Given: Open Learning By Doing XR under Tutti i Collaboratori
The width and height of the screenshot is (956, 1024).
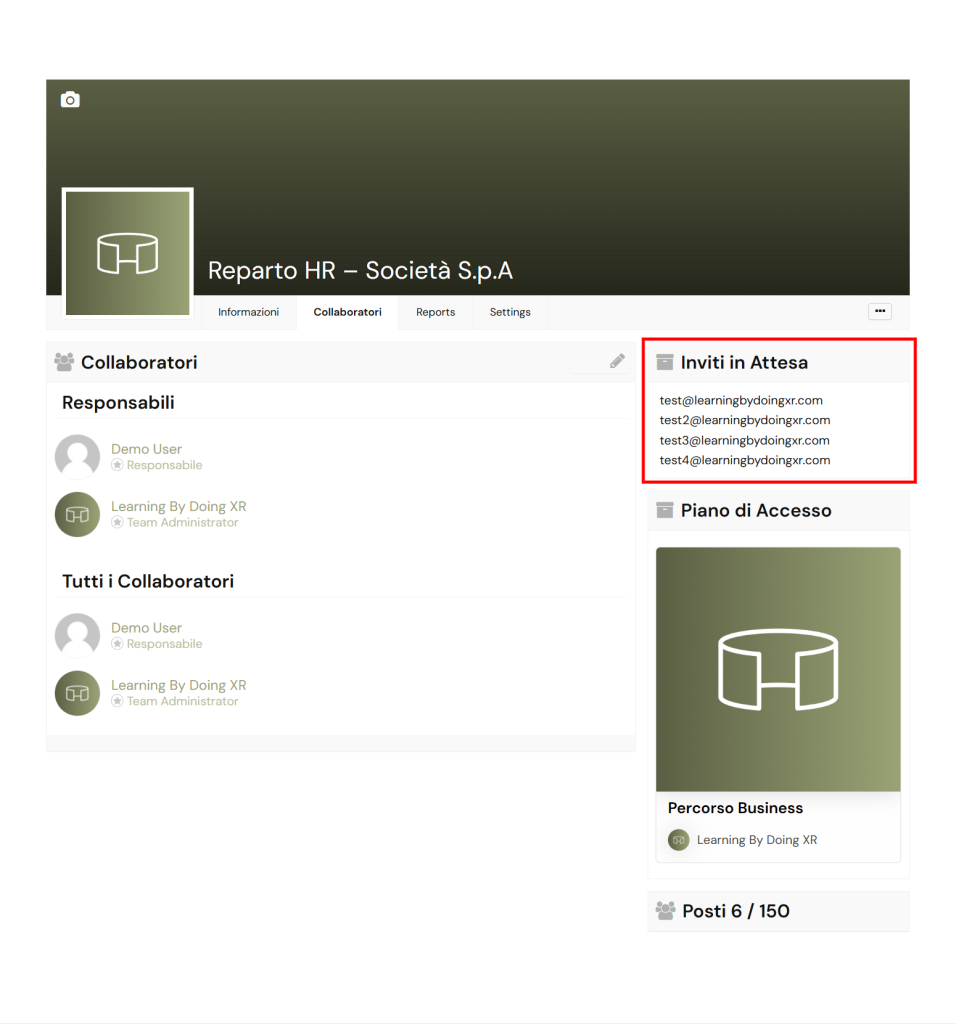Looking at the screenshot, I should (x=178, y=685).
